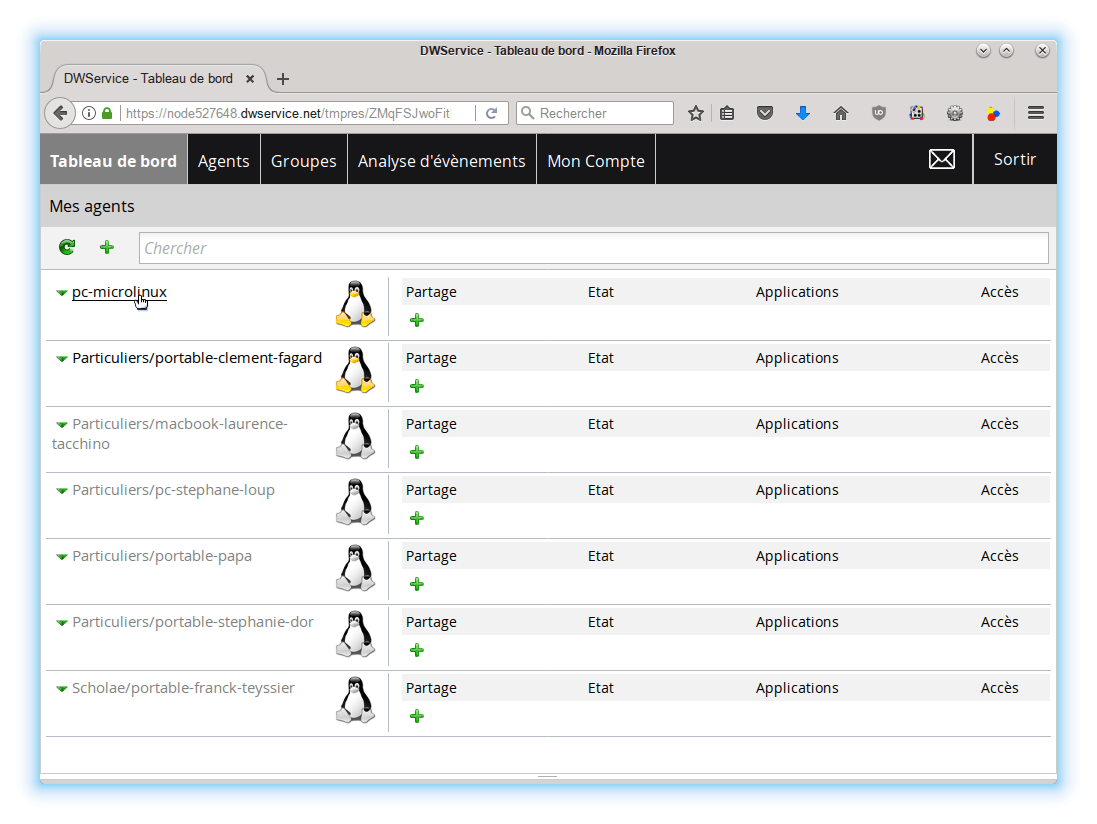The image size is (1097, 824).
Task: Switch to the Groupes menu tab
Action: coord(303,160)
